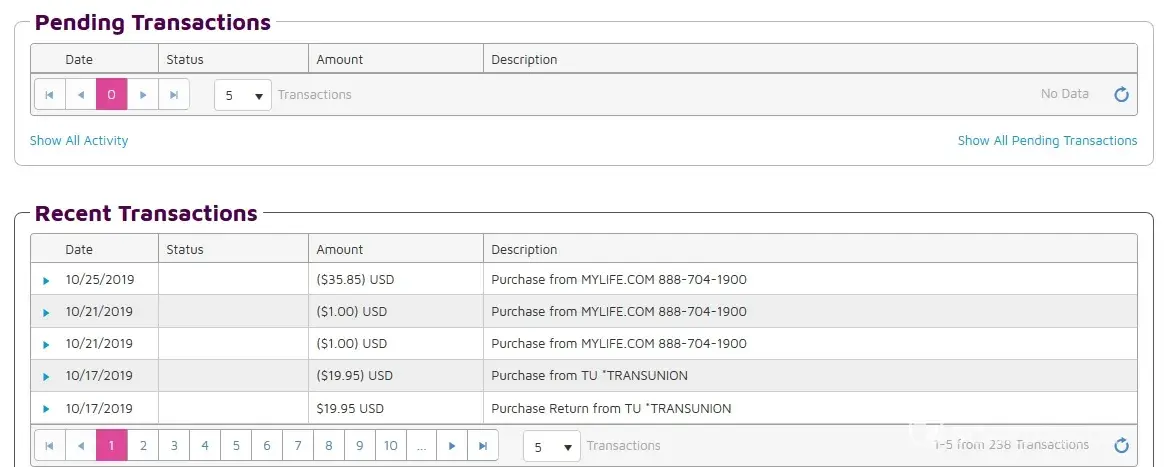This screenshot has width=1170, height=467.
Task: Select page 5 in Recent Transactions pager
Action: coord(236,446)
